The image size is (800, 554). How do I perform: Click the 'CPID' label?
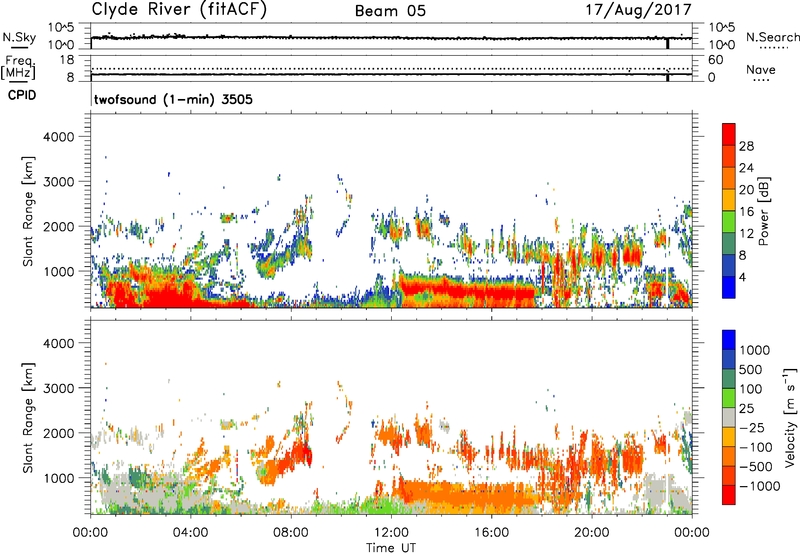(22, 95)
